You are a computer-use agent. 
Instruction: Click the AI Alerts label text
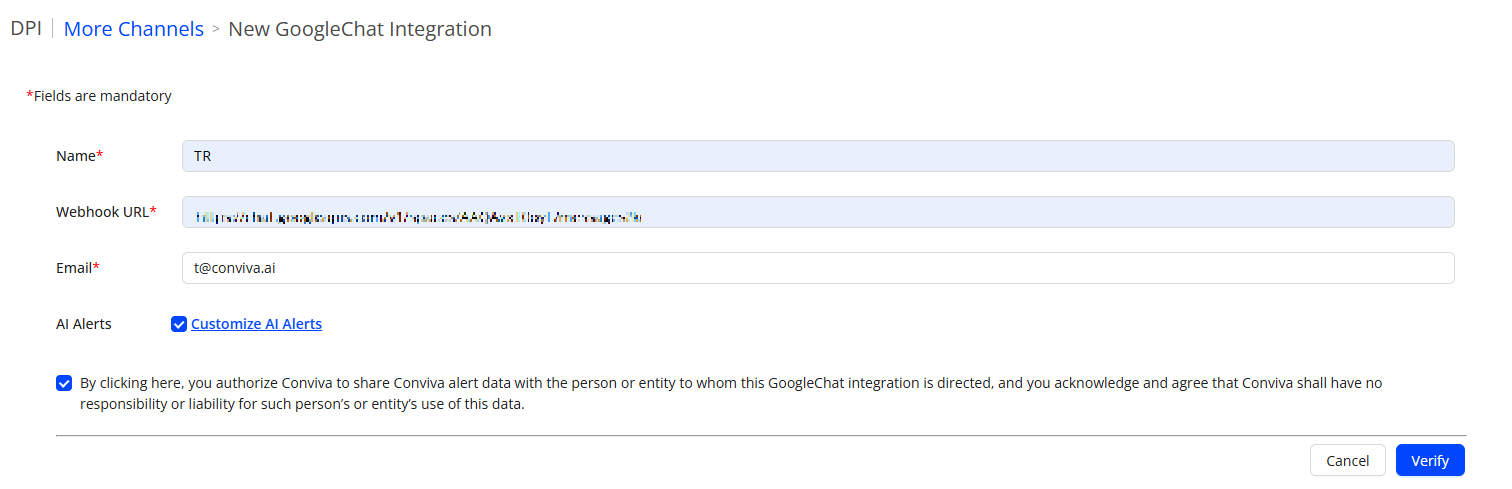click(84, 324)
